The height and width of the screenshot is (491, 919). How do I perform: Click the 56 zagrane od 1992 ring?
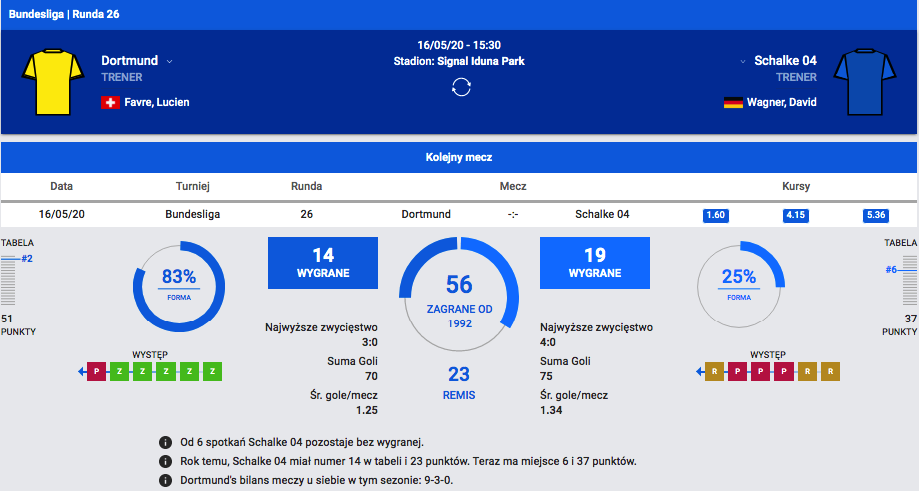click(459, 294)
